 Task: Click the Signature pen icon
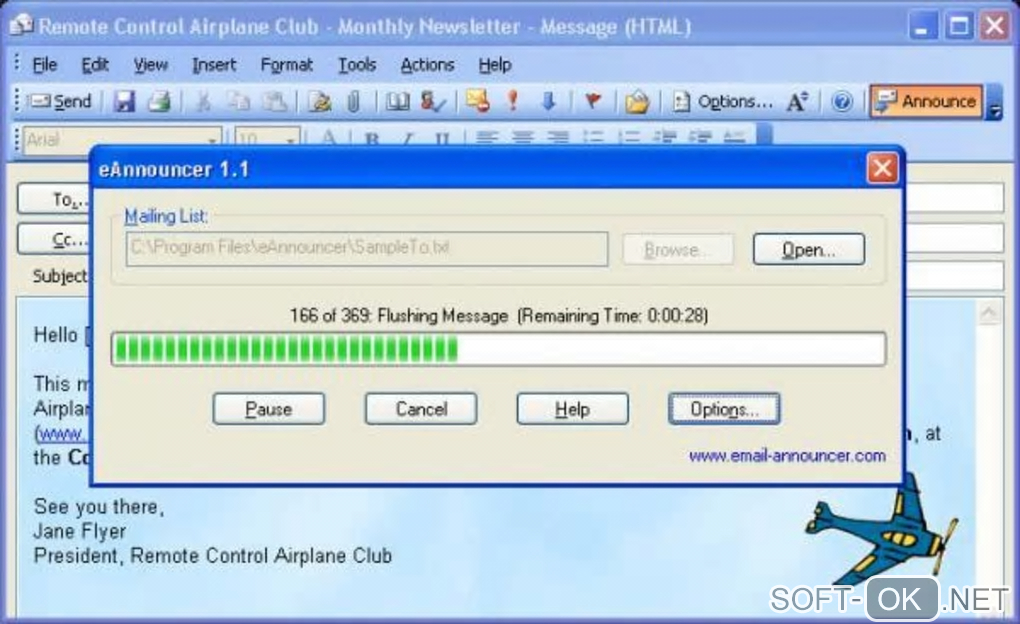point(319,102)
